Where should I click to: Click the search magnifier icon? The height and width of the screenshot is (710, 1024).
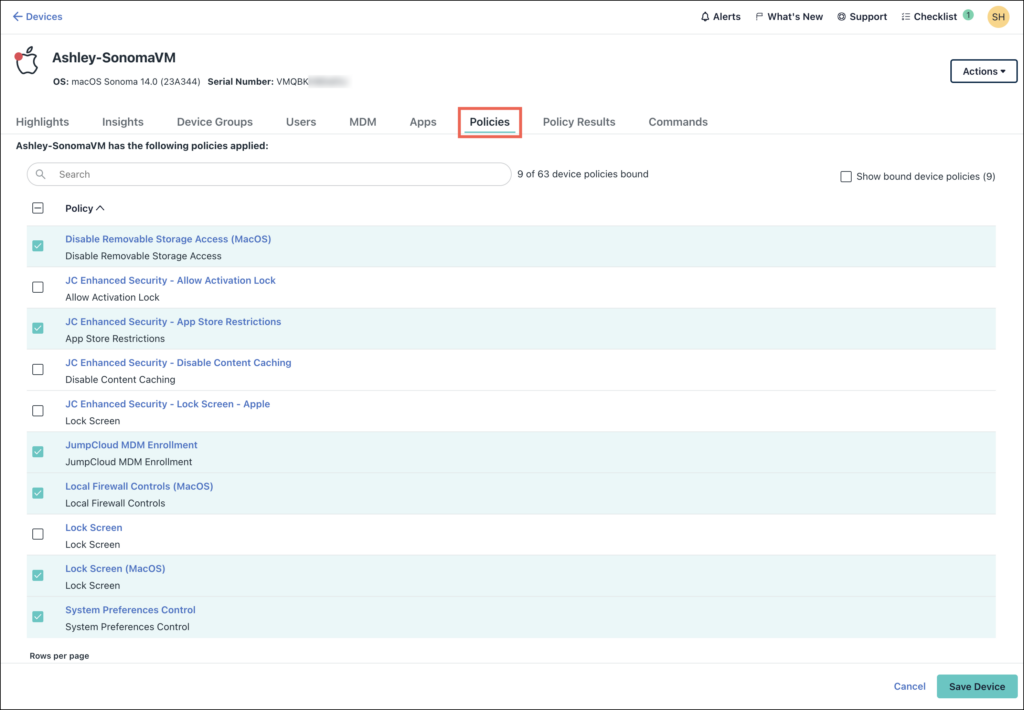42,174
